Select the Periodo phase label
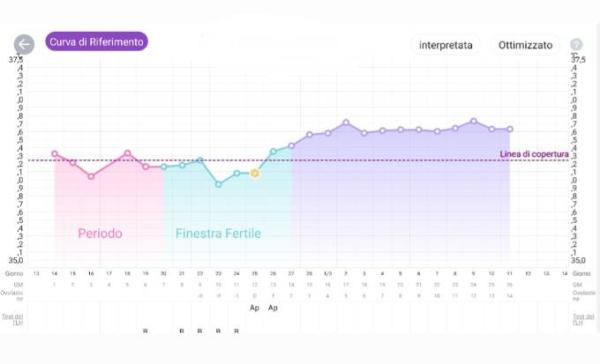Screen dimensions: 600x364 tap(100, 233)
